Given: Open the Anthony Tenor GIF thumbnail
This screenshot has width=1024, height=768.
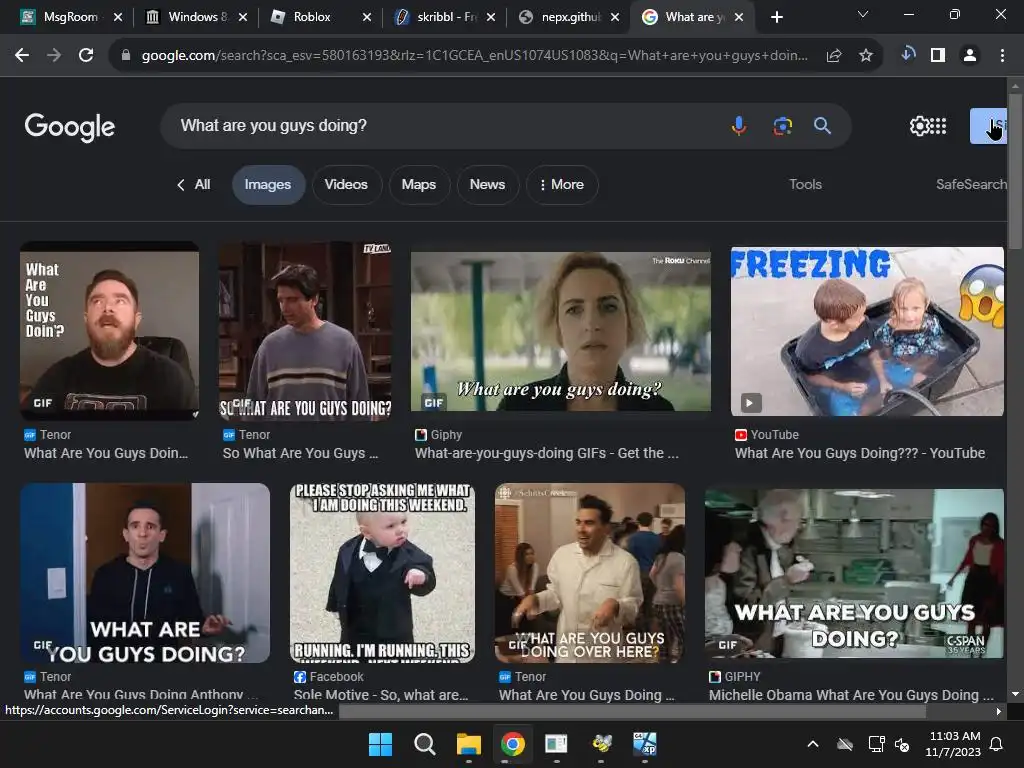Looking at the screenshot, I should (145, 573).
